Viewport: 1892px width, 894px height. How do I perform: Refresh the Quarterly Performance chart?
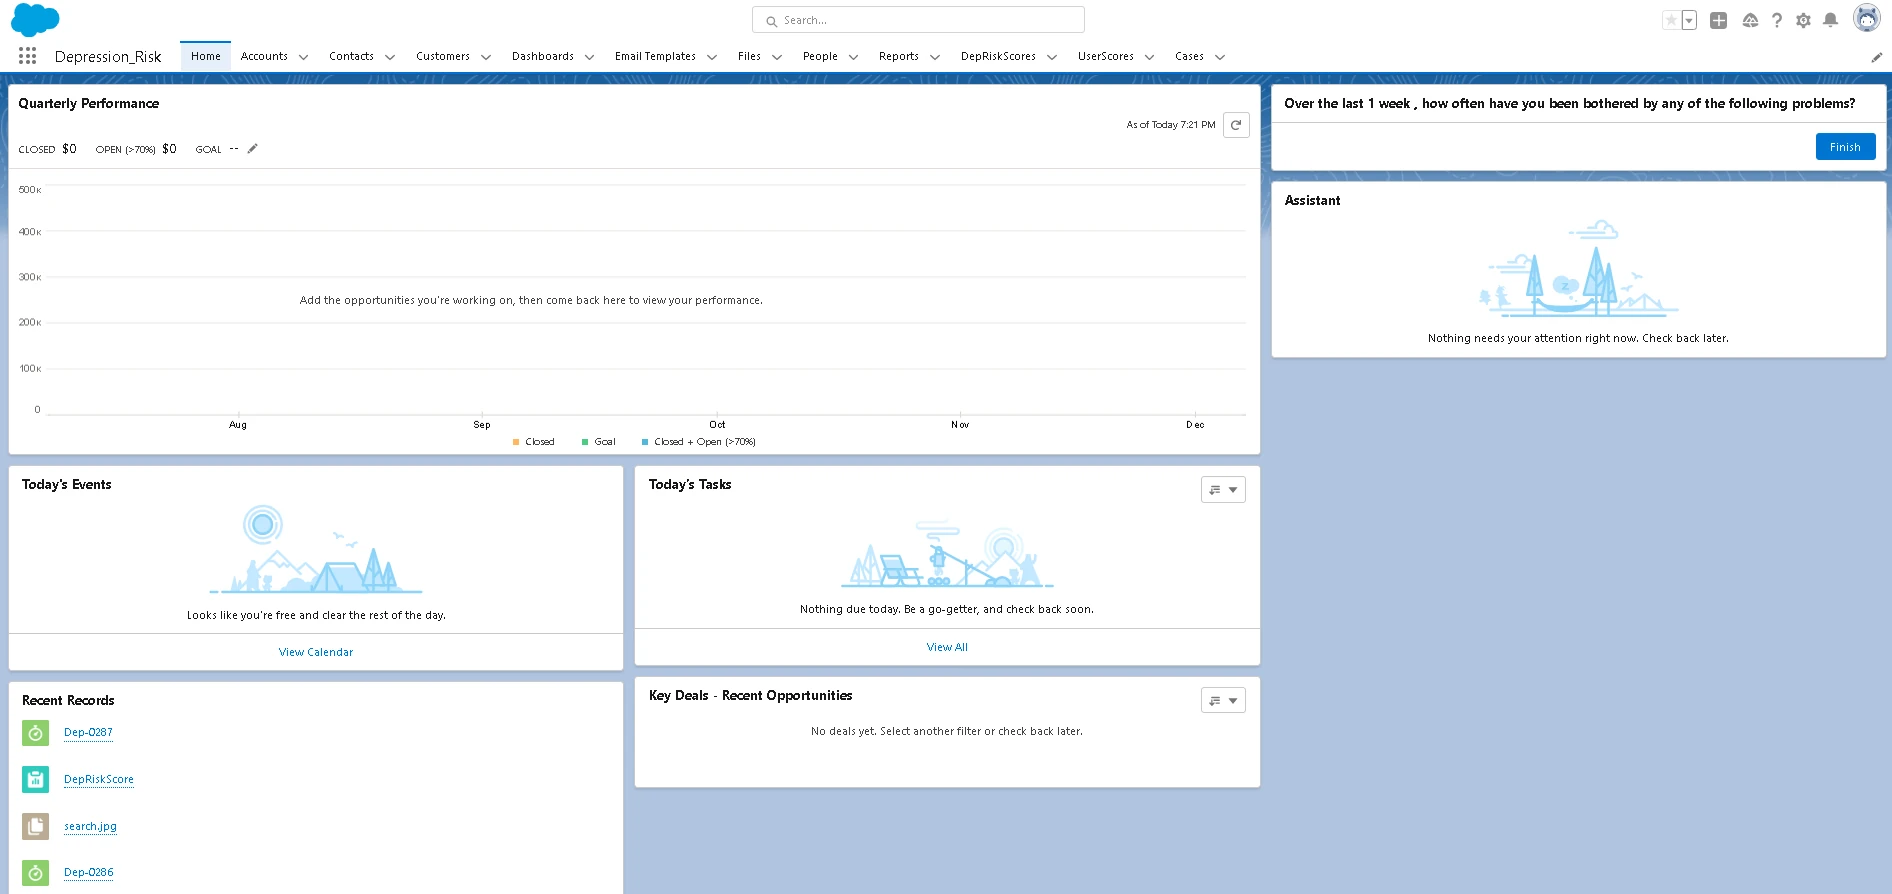coord(1236,125)
